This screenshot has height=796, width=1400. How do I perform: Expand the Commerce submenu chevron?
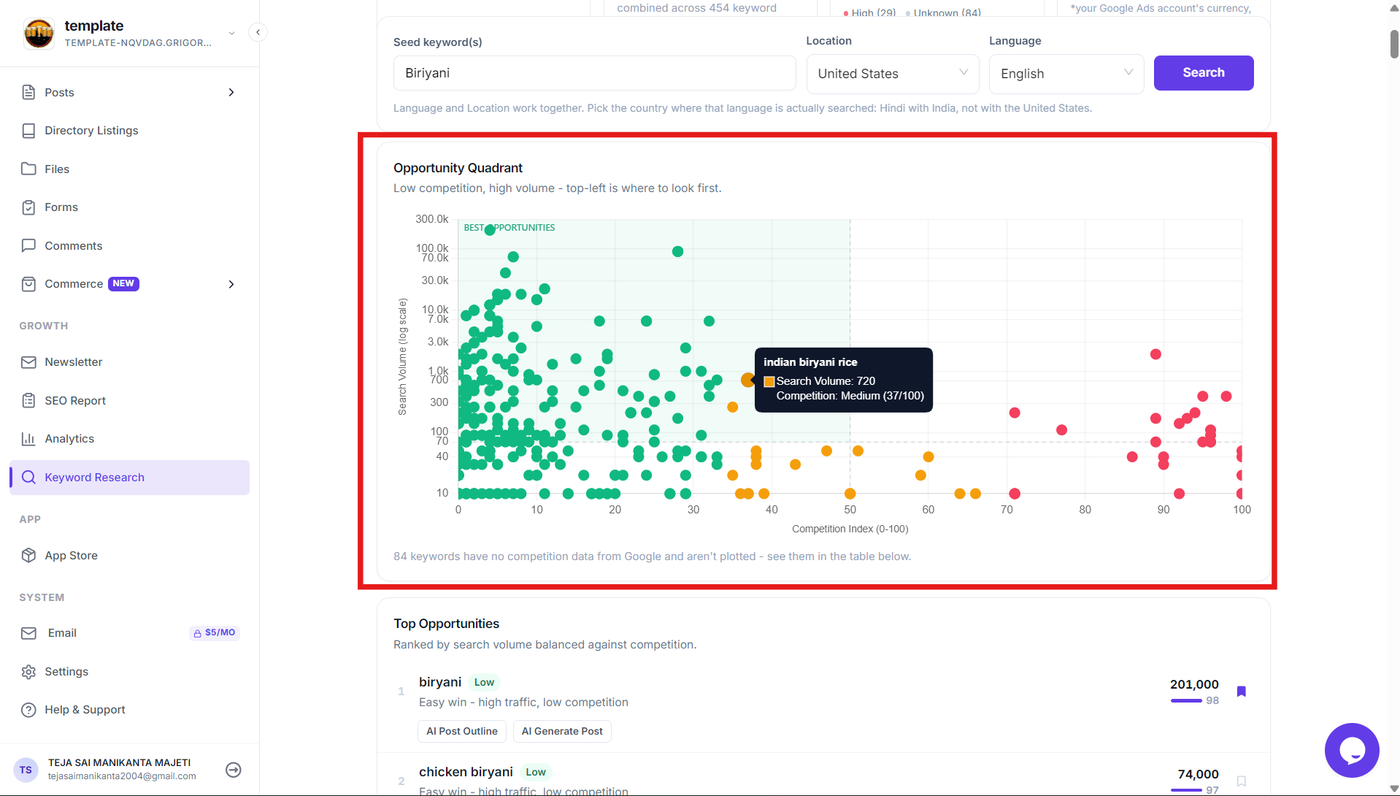pyautogui.click(x=231, y=284)
